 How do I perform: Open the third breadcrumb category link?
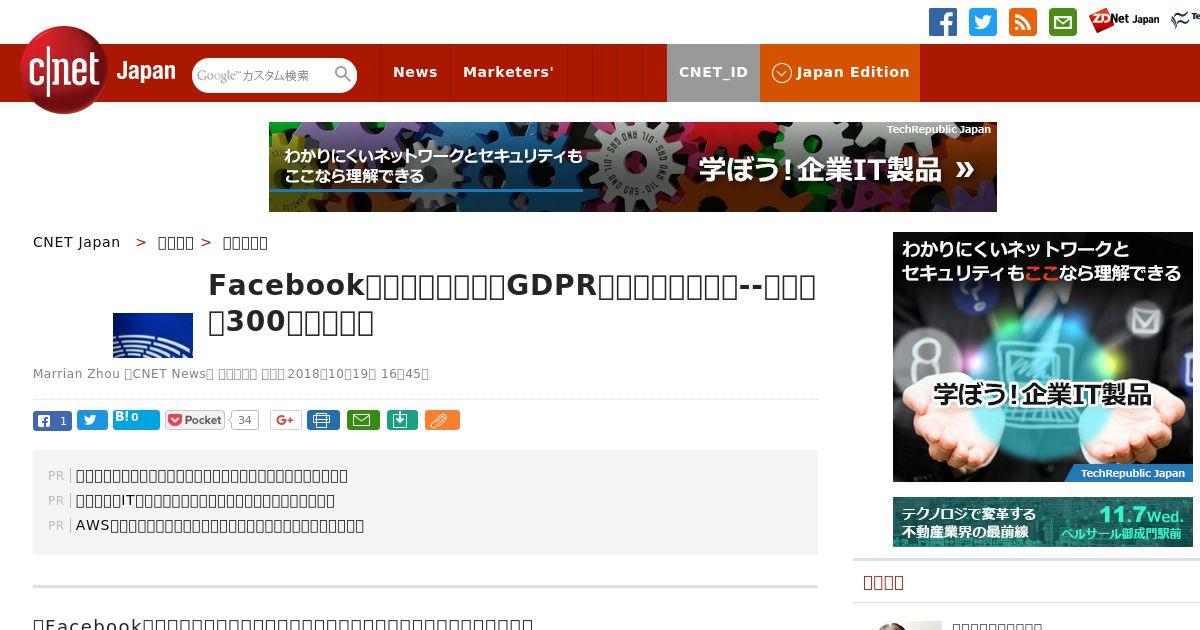click(x=245, y=242)
